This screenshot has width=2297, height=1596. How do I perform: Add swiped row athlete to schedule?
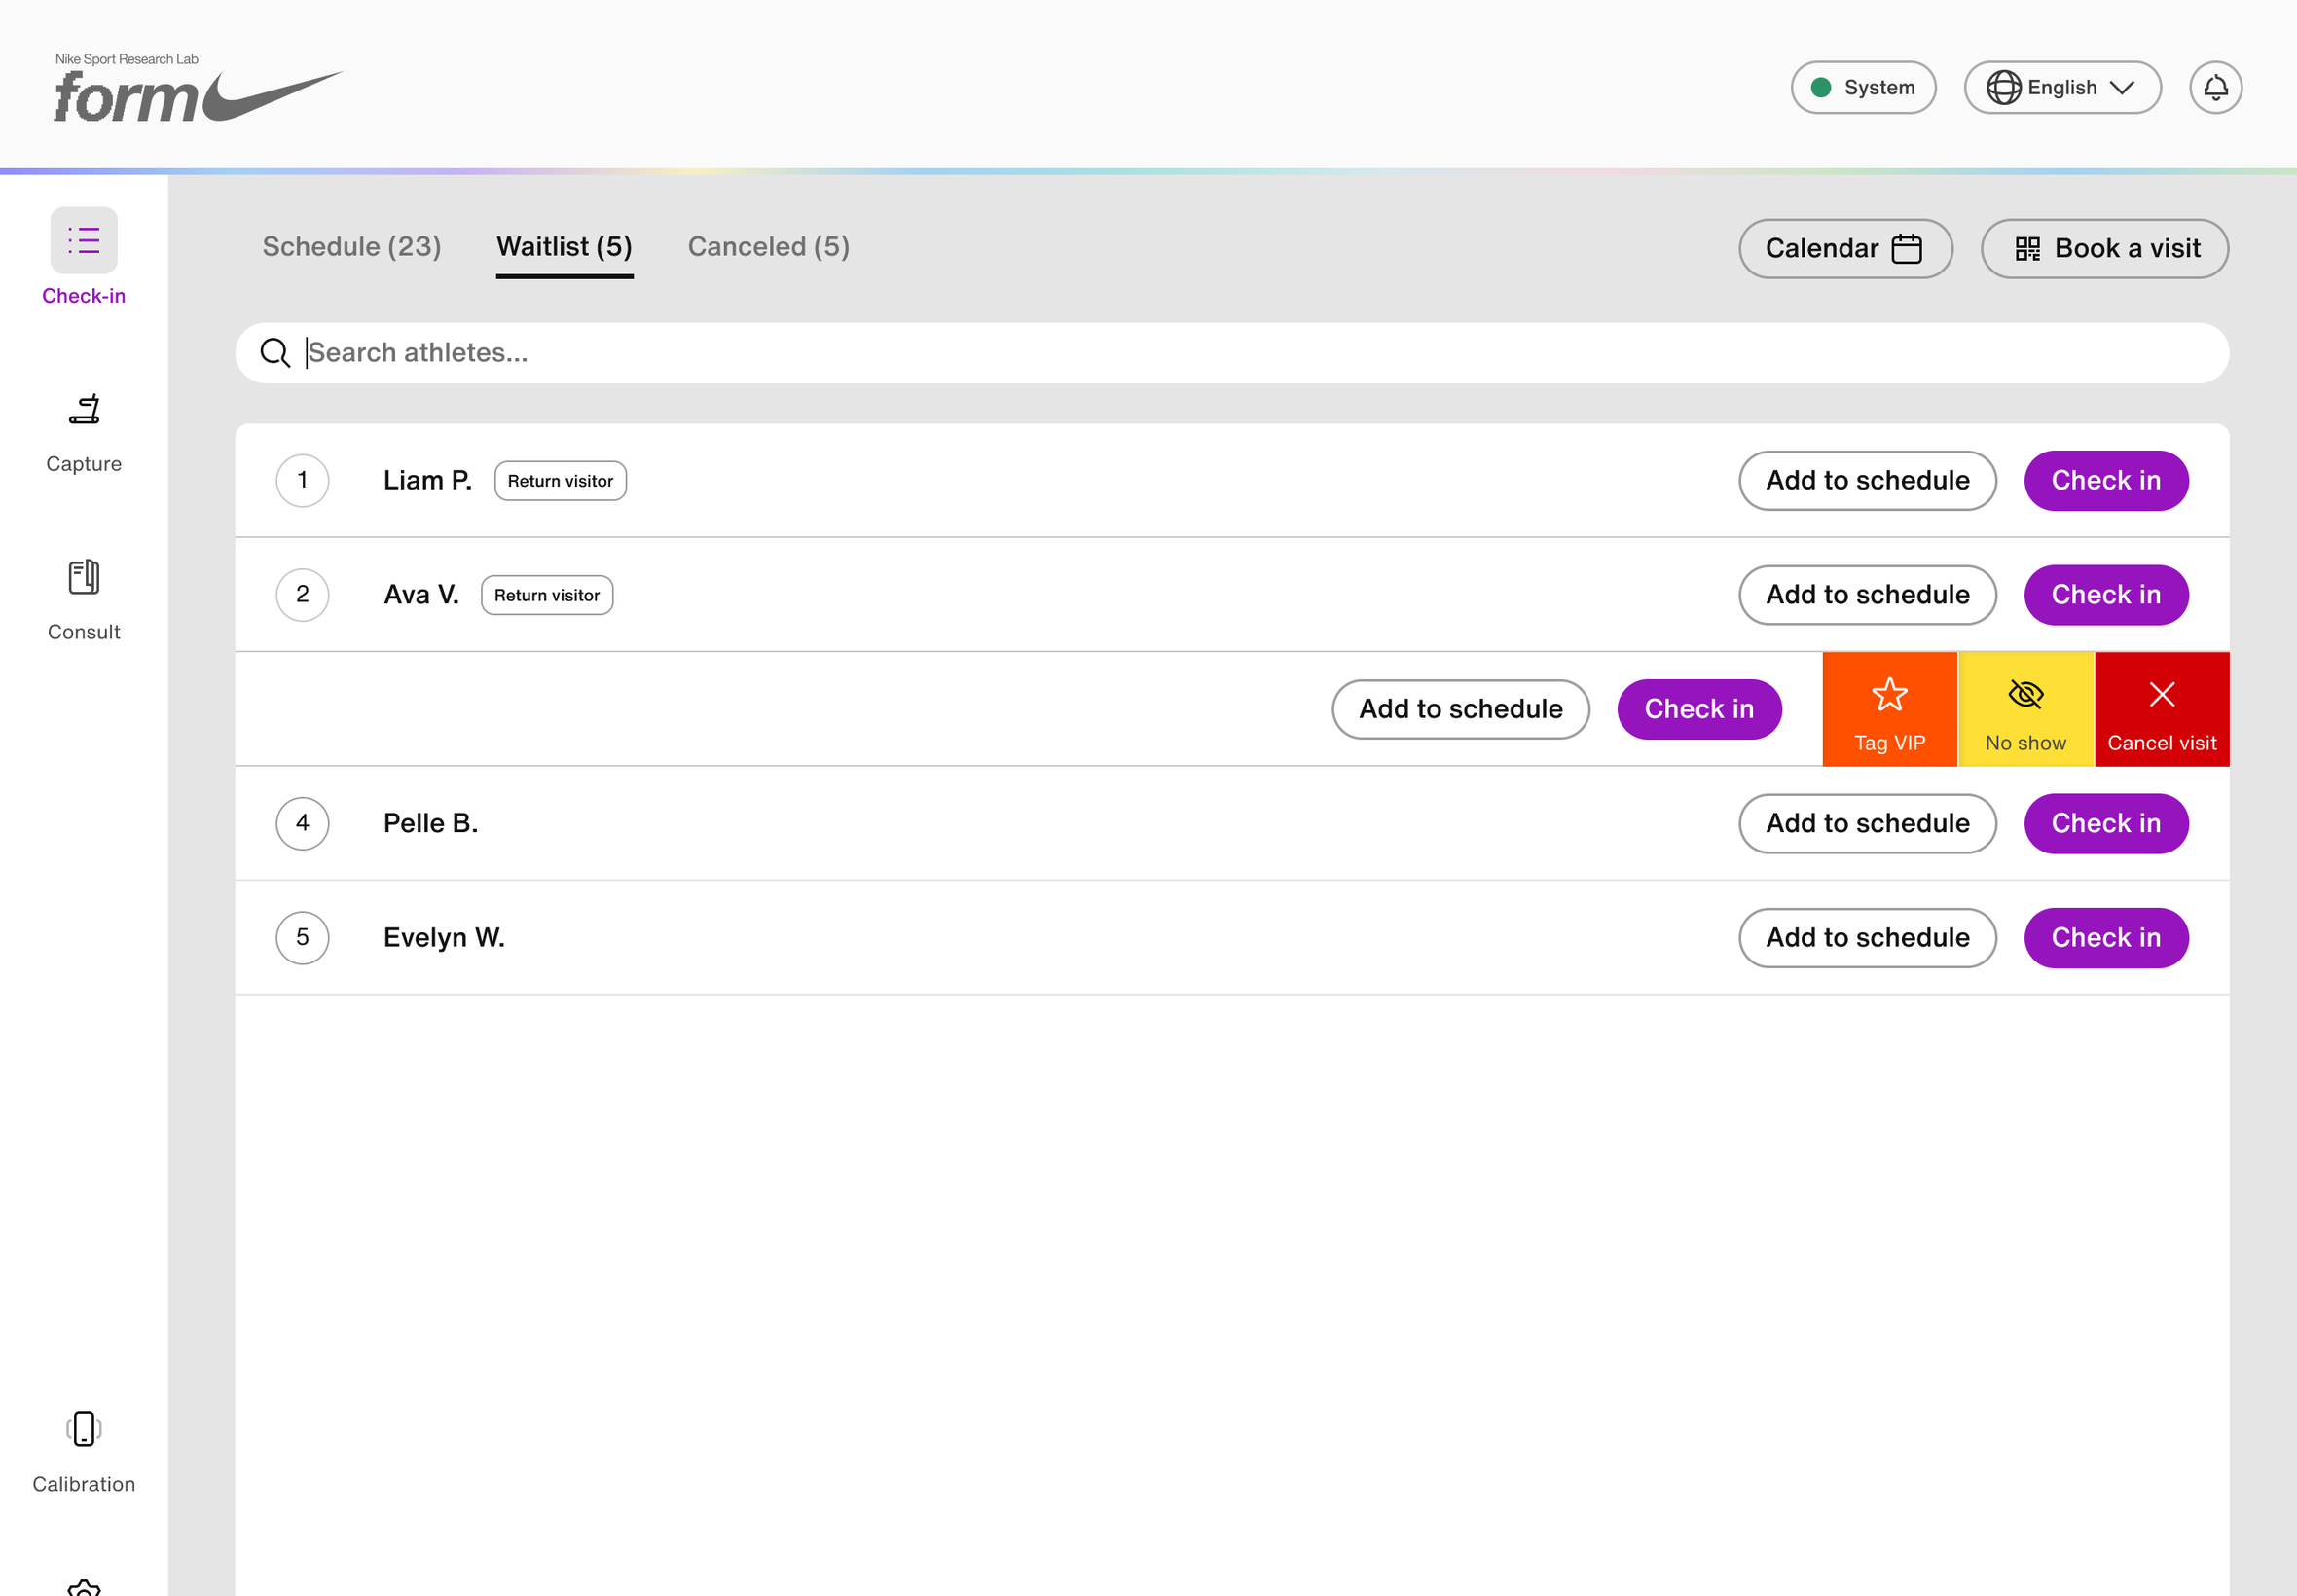[1460, 709]
